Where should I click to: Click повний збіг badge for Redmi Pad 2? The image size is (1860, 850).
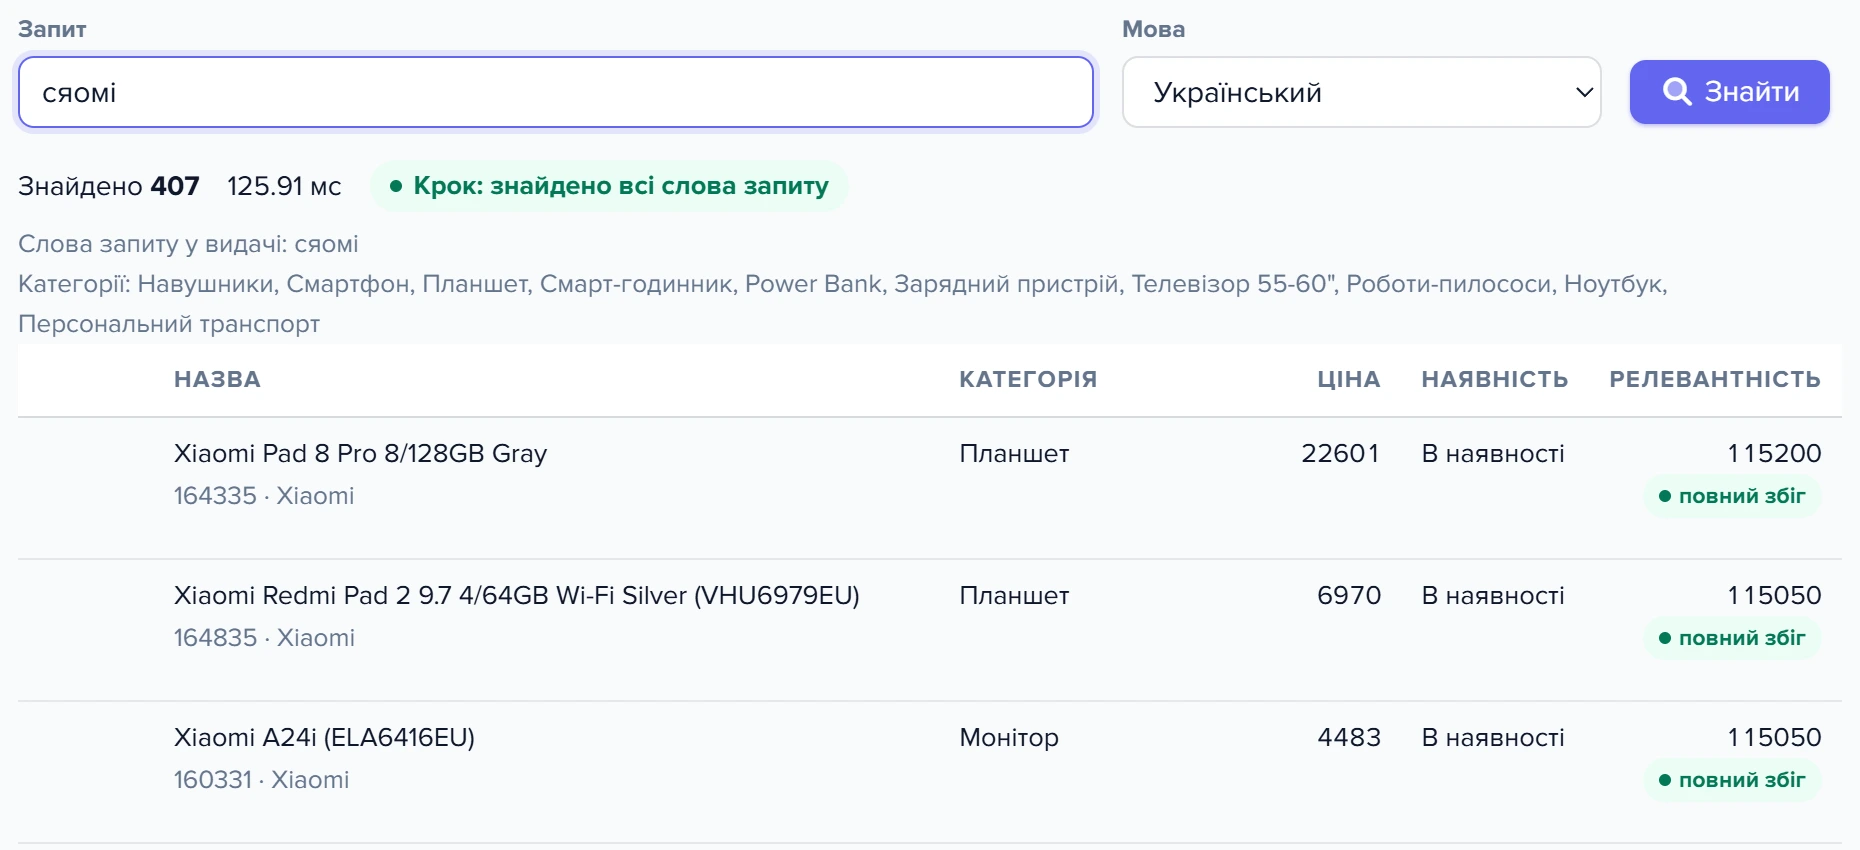pos(1732,638)
